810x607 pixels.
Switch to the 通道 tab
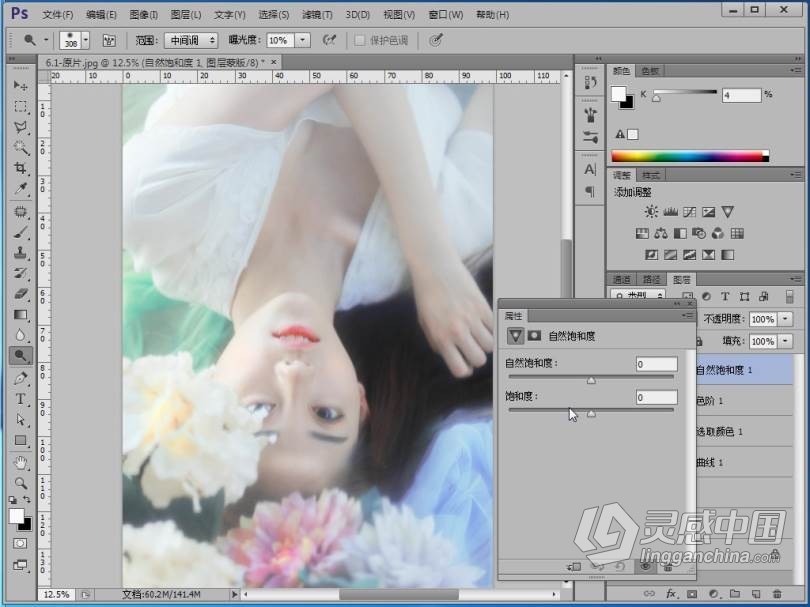(x=621, y=279)
